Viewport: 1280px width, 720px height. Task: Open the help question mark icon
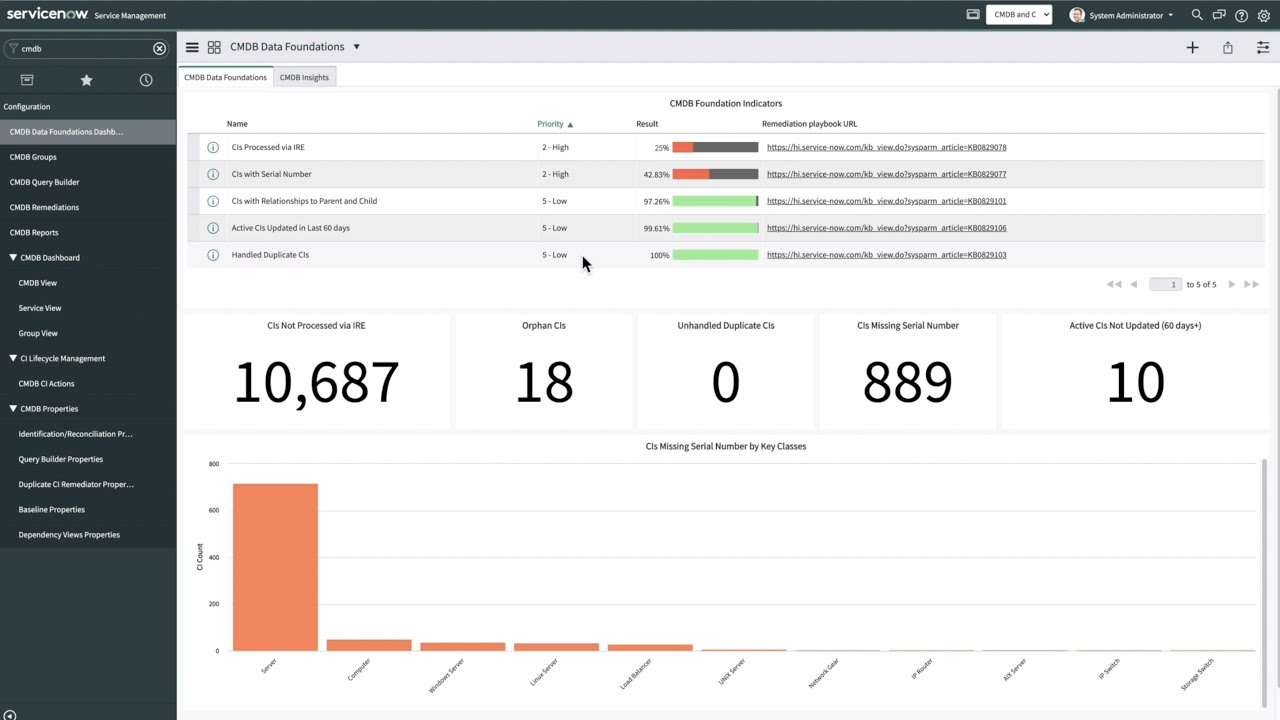point(1241,15)
